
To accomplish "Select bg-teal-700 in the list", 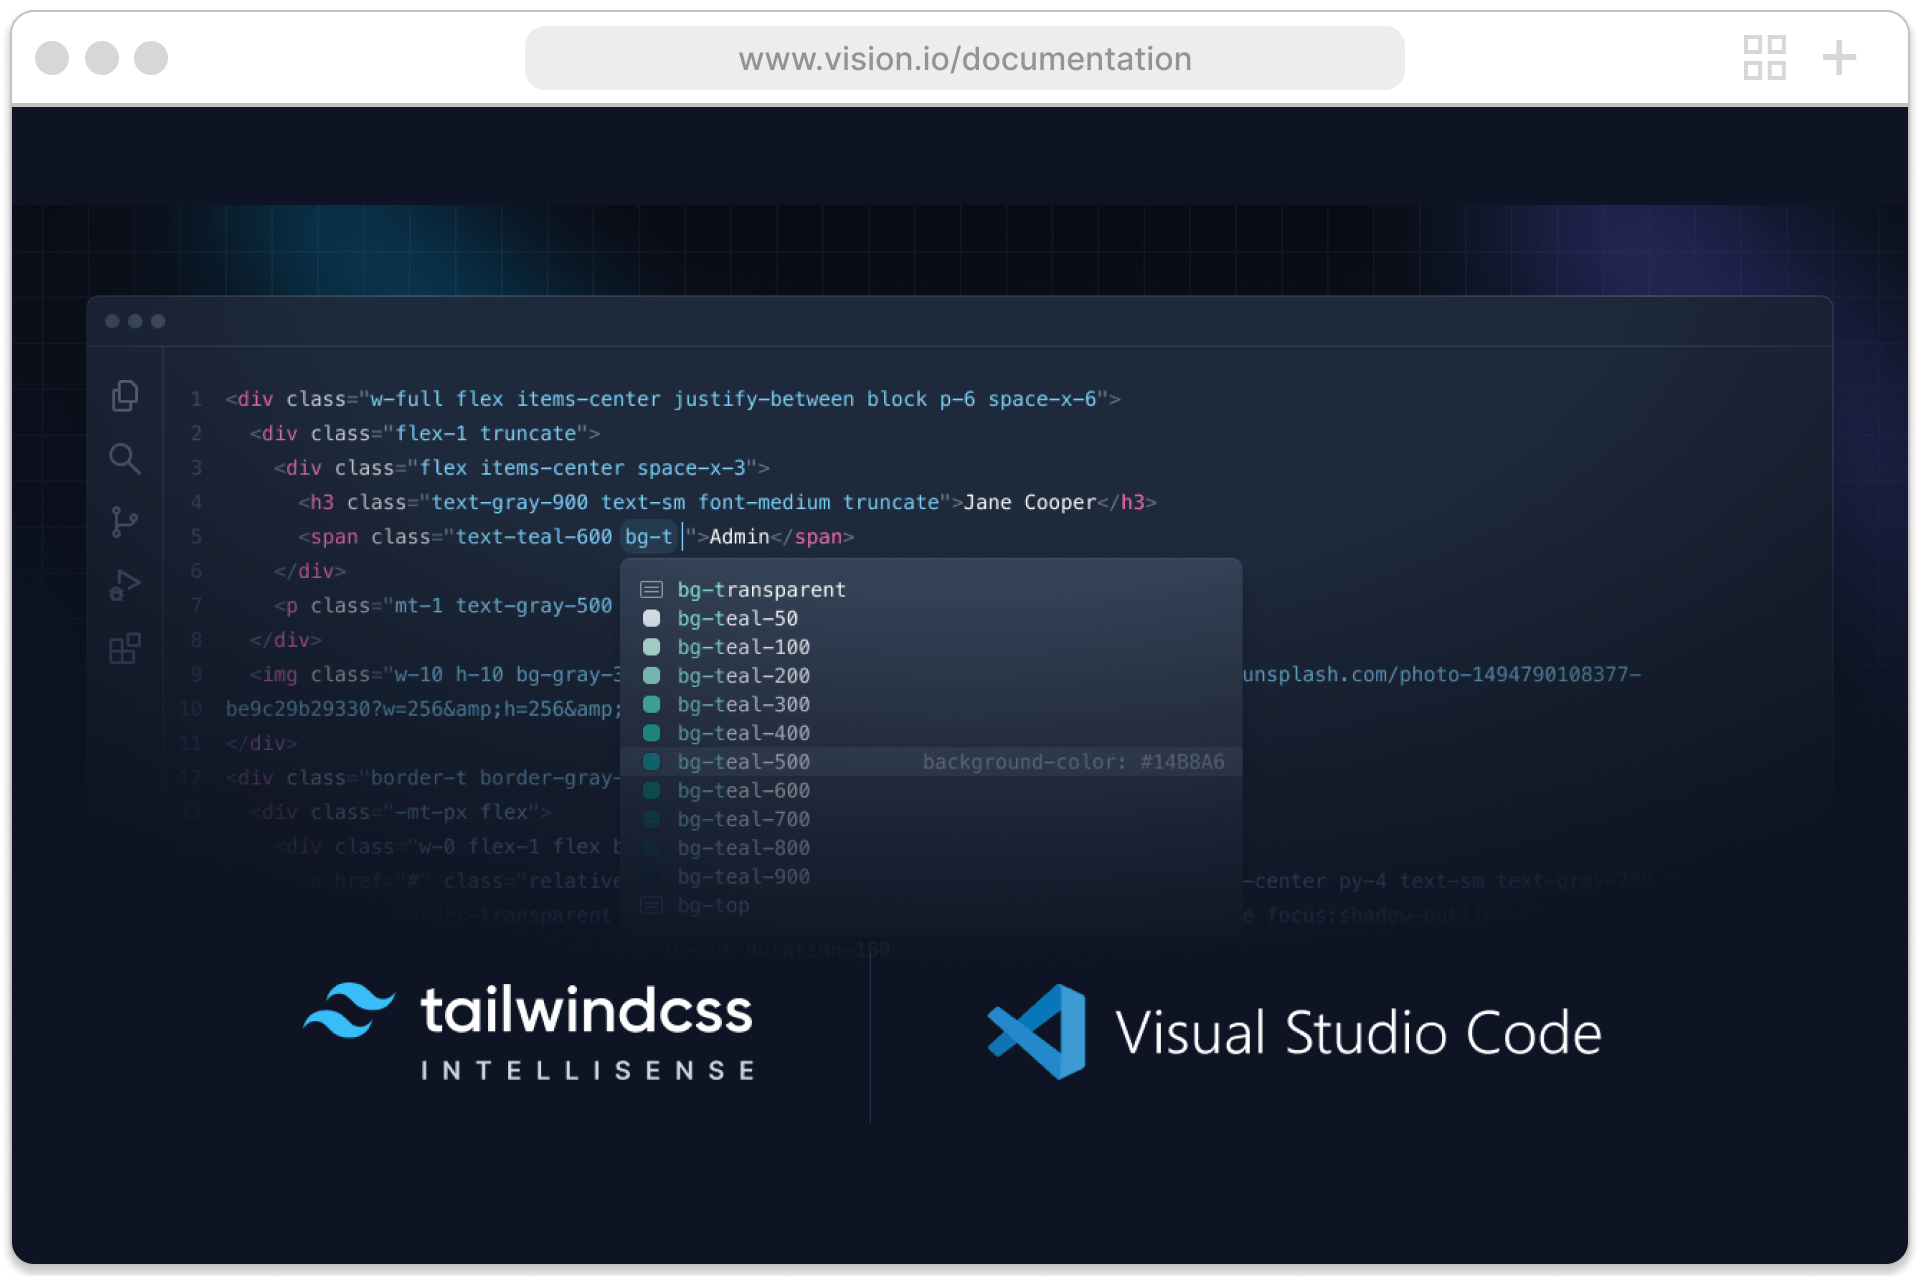I will click(x=931, y=819).
